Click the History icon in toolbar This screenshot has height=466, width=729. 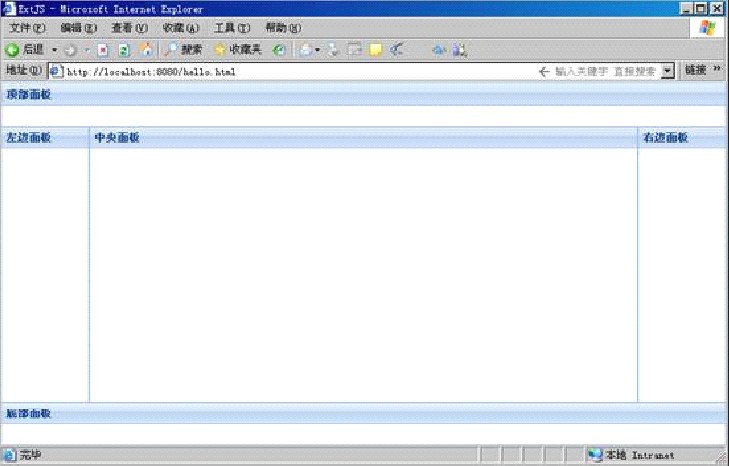point(279,49)
